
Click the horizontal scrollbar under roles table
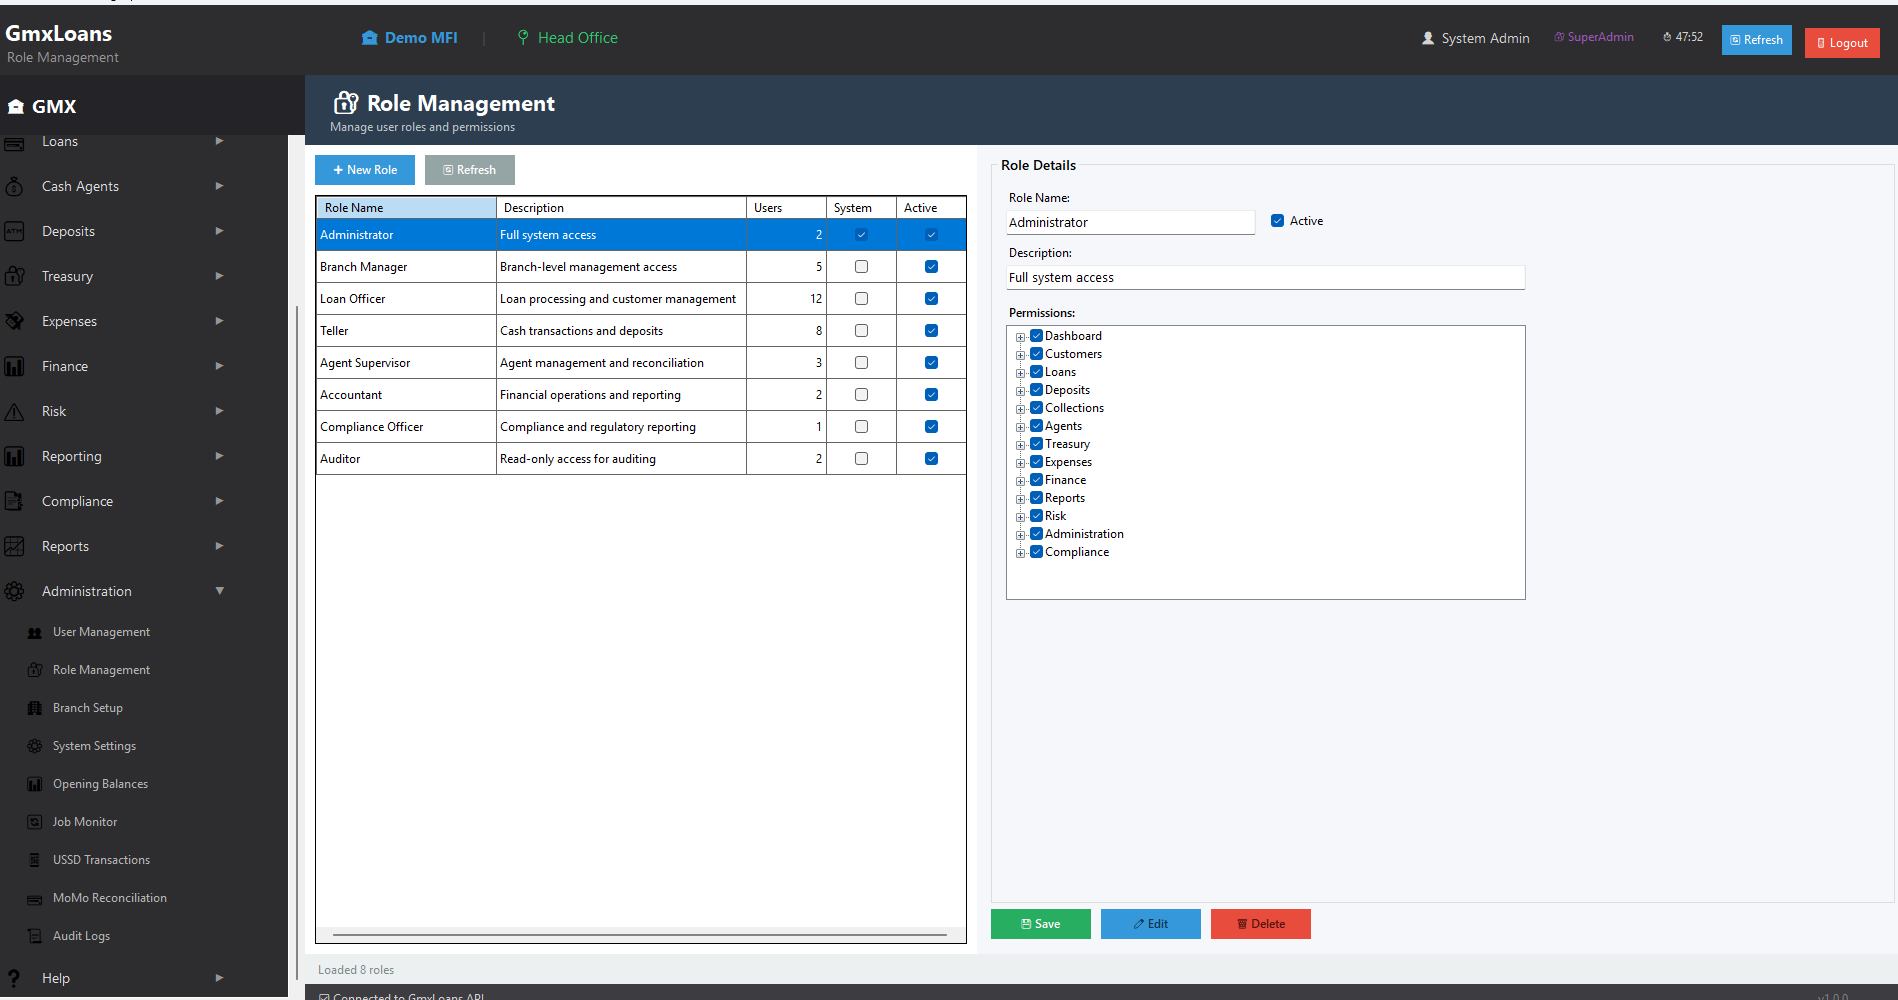click(x=640, y=935)
